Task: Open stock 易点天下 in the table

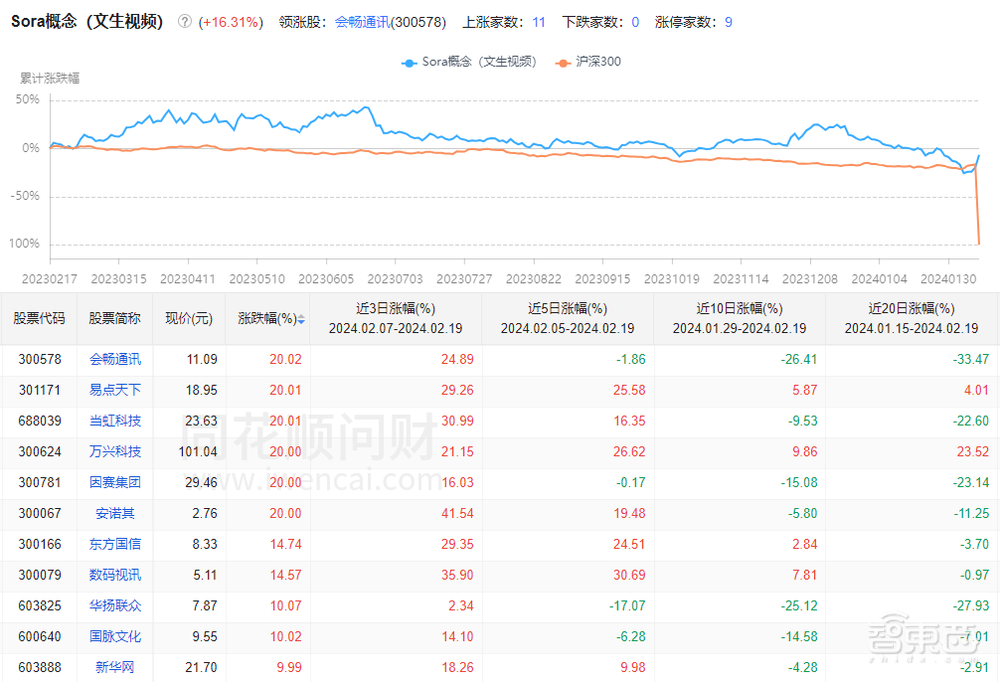Action: click(115, 390)
